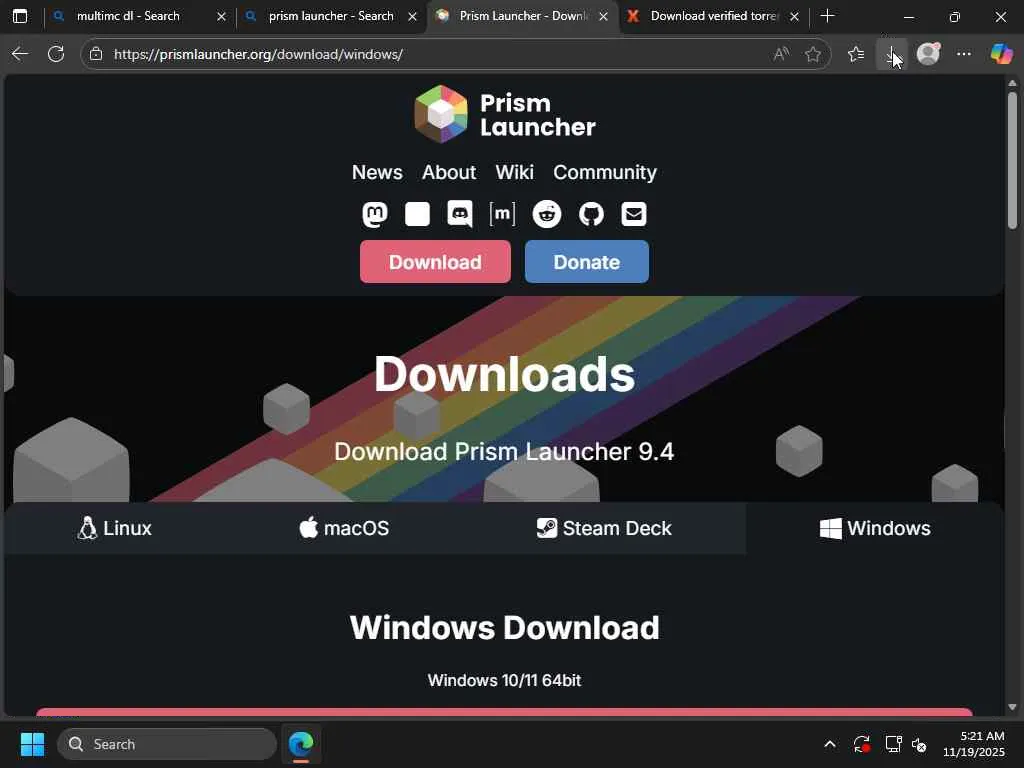Click the blue Donate button

(586, 262)
